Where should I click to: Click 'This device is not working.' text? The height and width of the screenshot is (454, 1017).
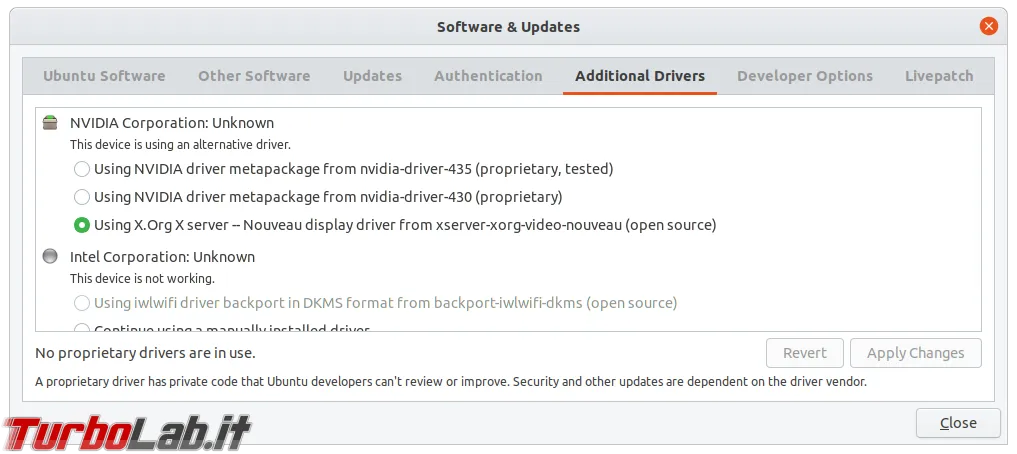click(x=142, y=279)
